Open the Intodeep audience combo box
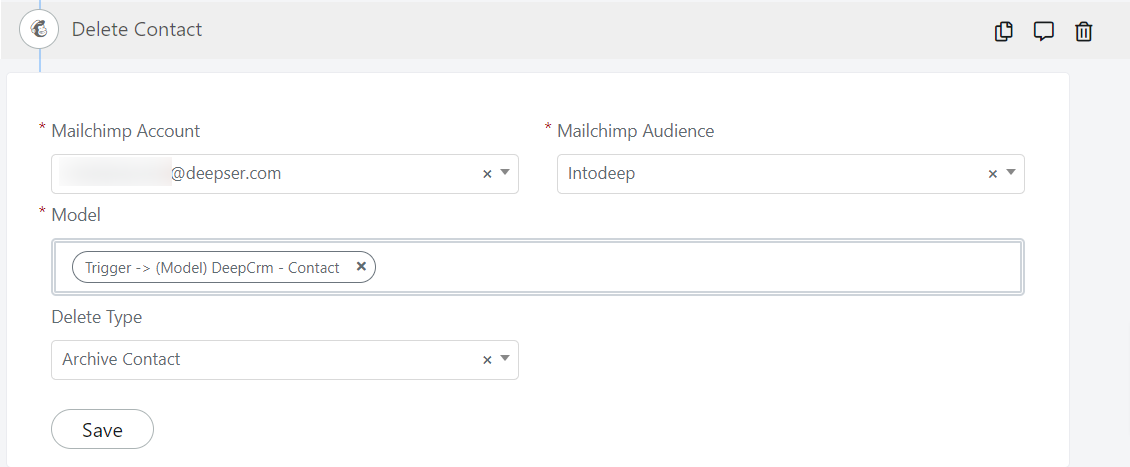 791,174
